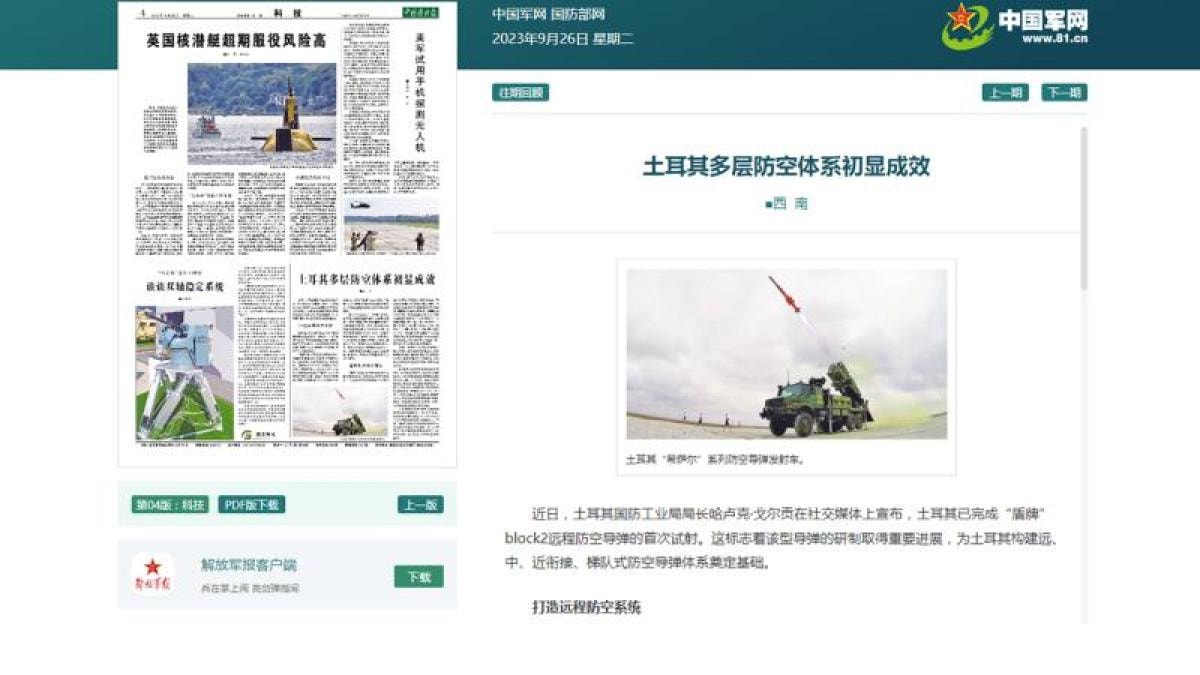Go to previous issue with 上一期
The image size is (1200, 675).
tap(1004, 93)
